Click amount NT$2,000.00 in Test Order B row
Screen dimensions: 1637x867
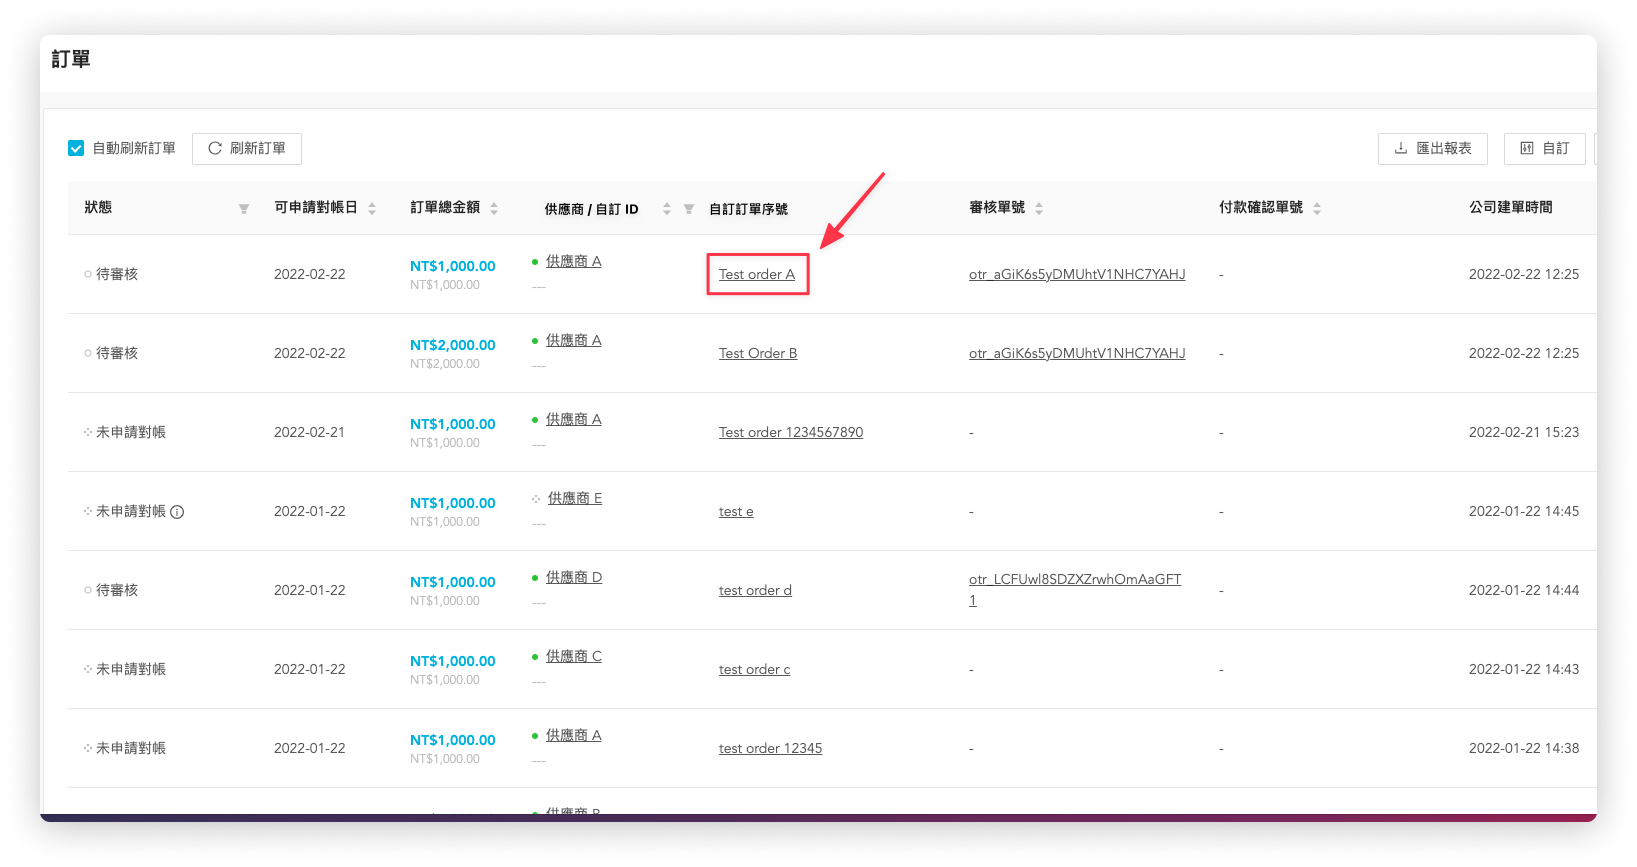453,345
